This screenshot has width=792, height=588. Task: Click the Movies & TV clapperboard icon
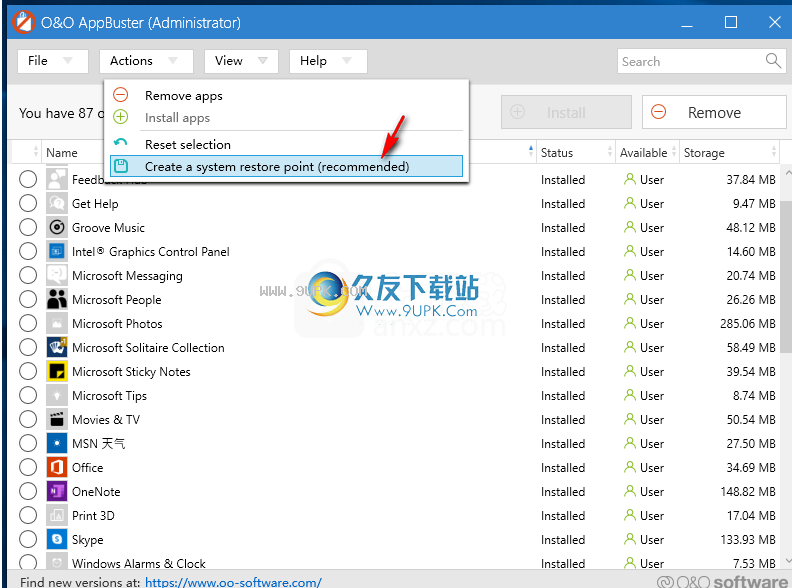pyautogui.click(x=57, y=419)
